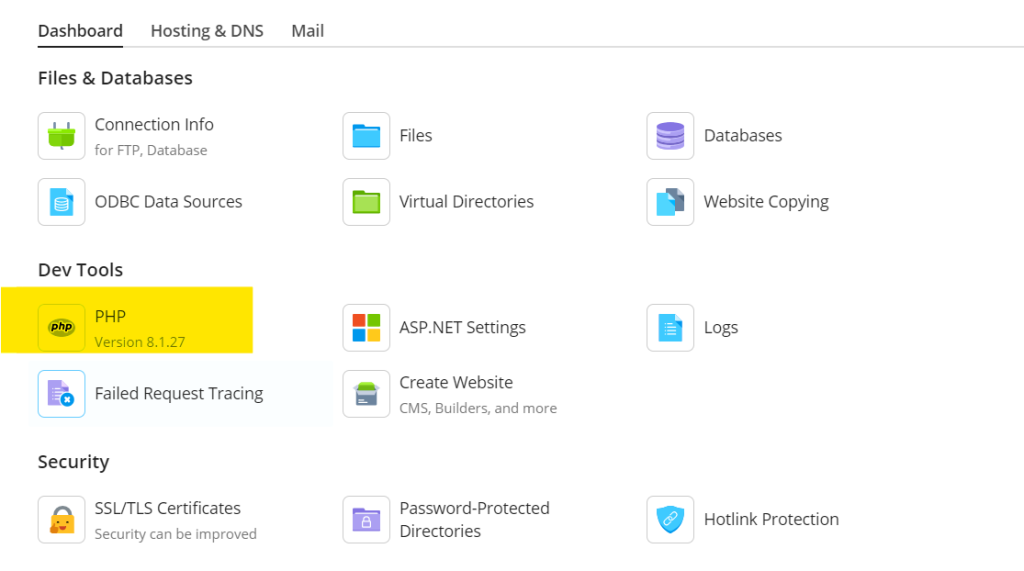The width and height of the screenshot is (1024, 571).
Task: Open the Password-Protected Directories folder icon
Action: click(x=366, y=520)
